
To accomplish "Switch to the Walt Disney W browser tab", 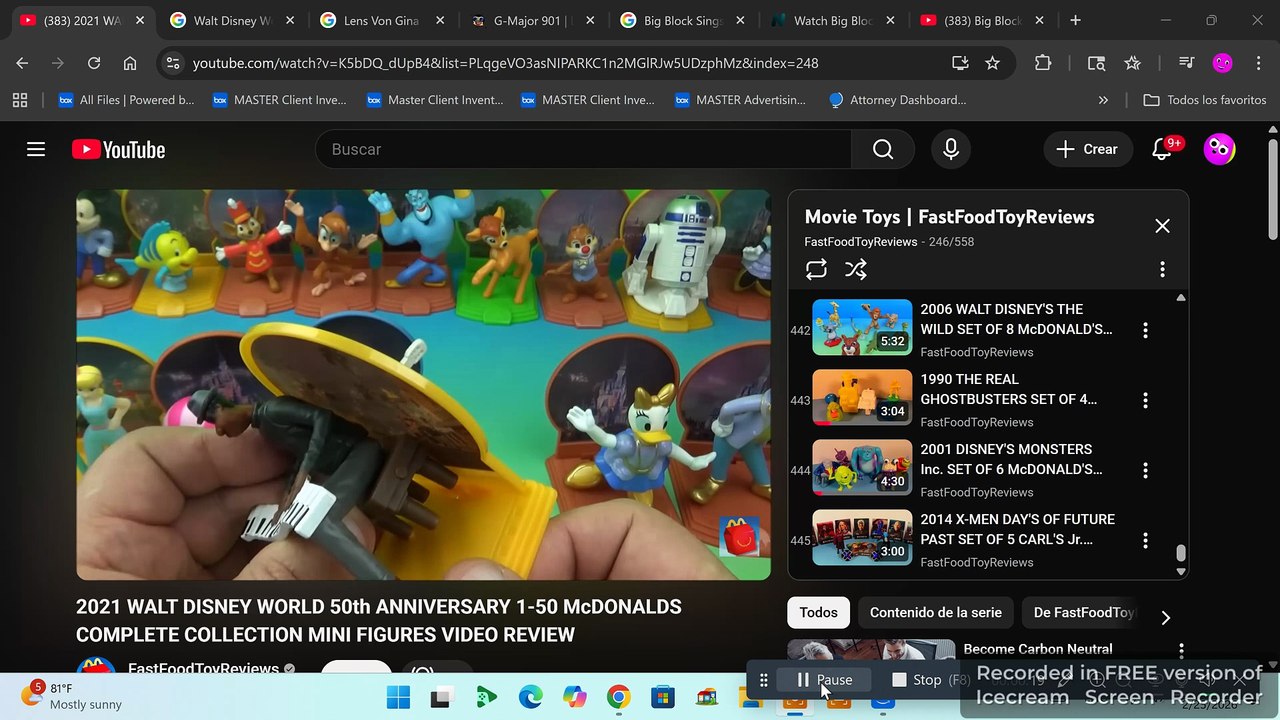I will (x=230, y=20).
